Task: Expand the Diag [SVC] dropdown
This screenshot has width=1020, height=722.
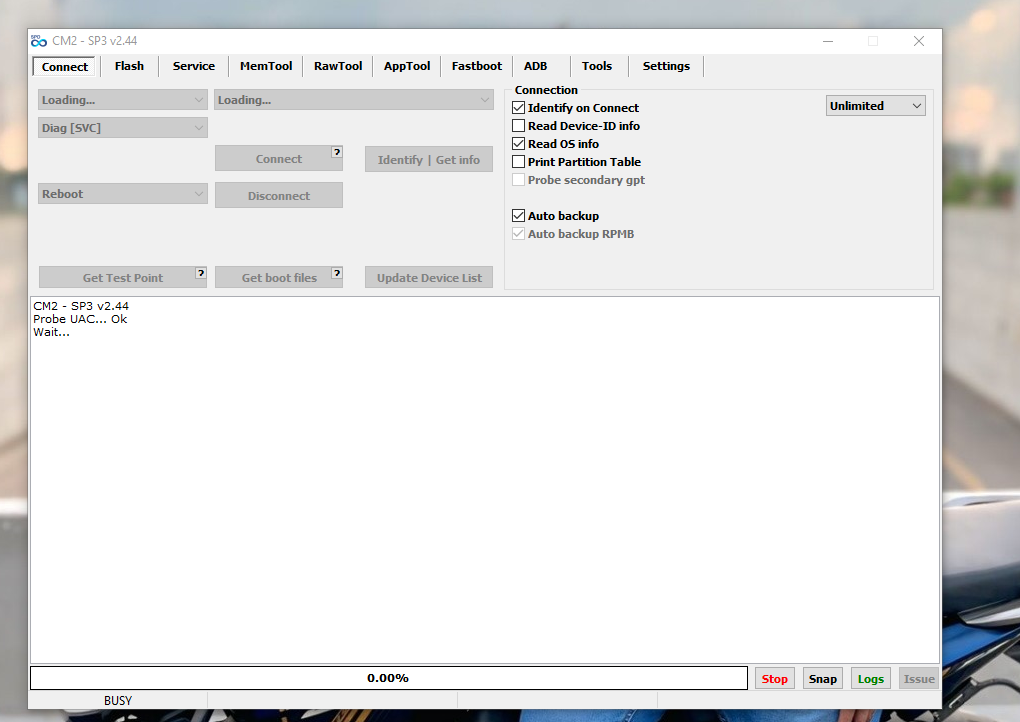Action: point(123,128)
